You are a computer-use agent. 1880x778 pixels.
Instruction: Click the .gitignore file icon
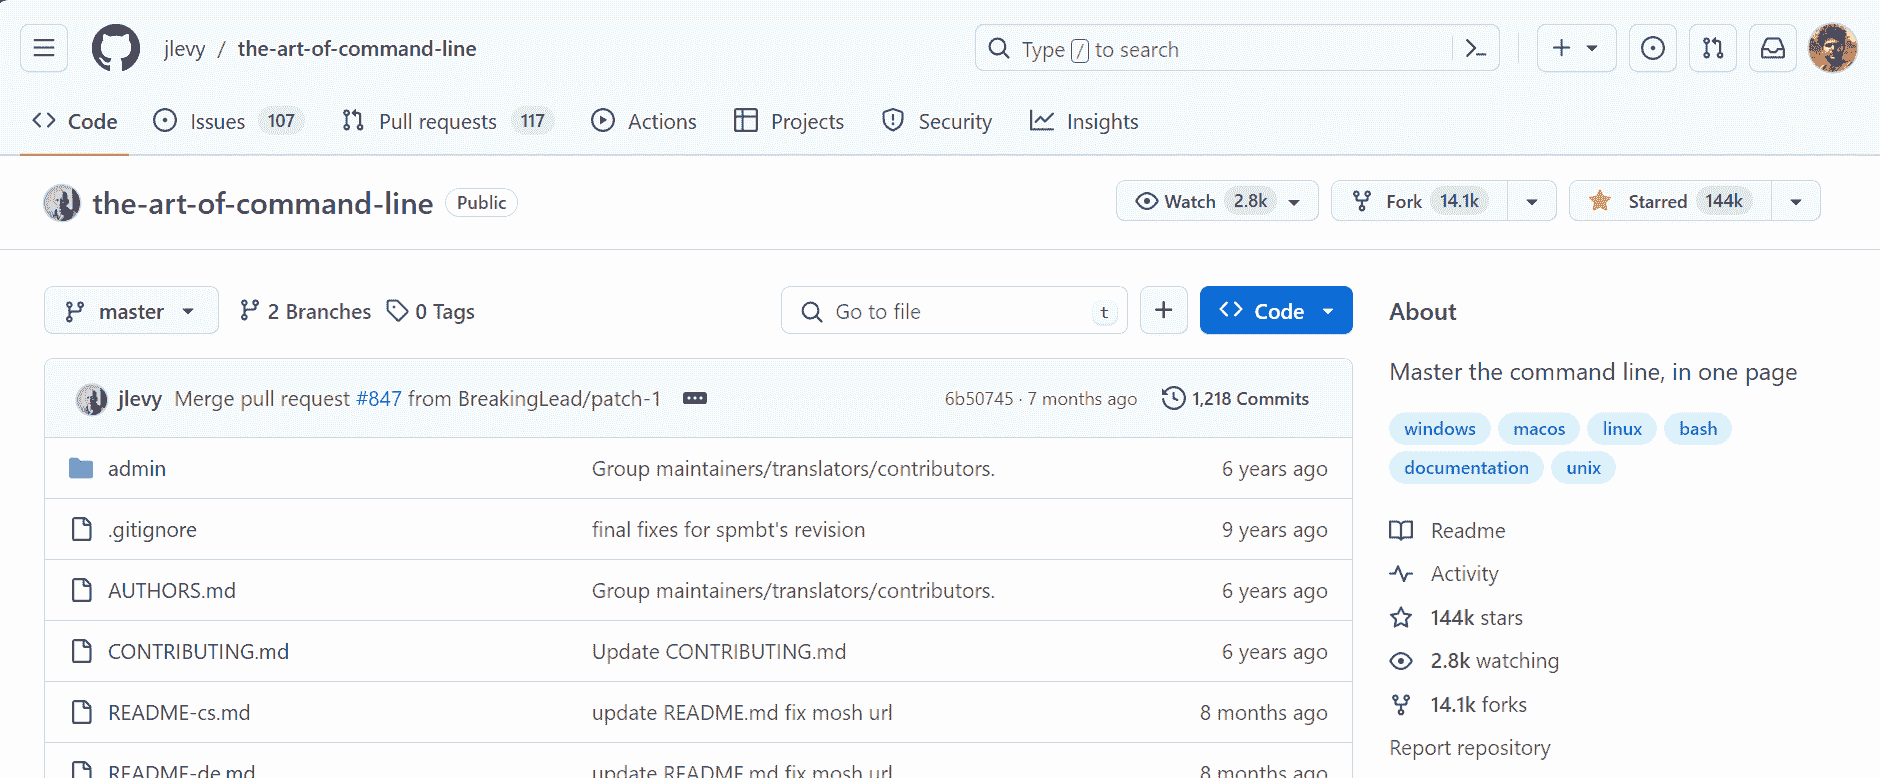coord(82,529)
